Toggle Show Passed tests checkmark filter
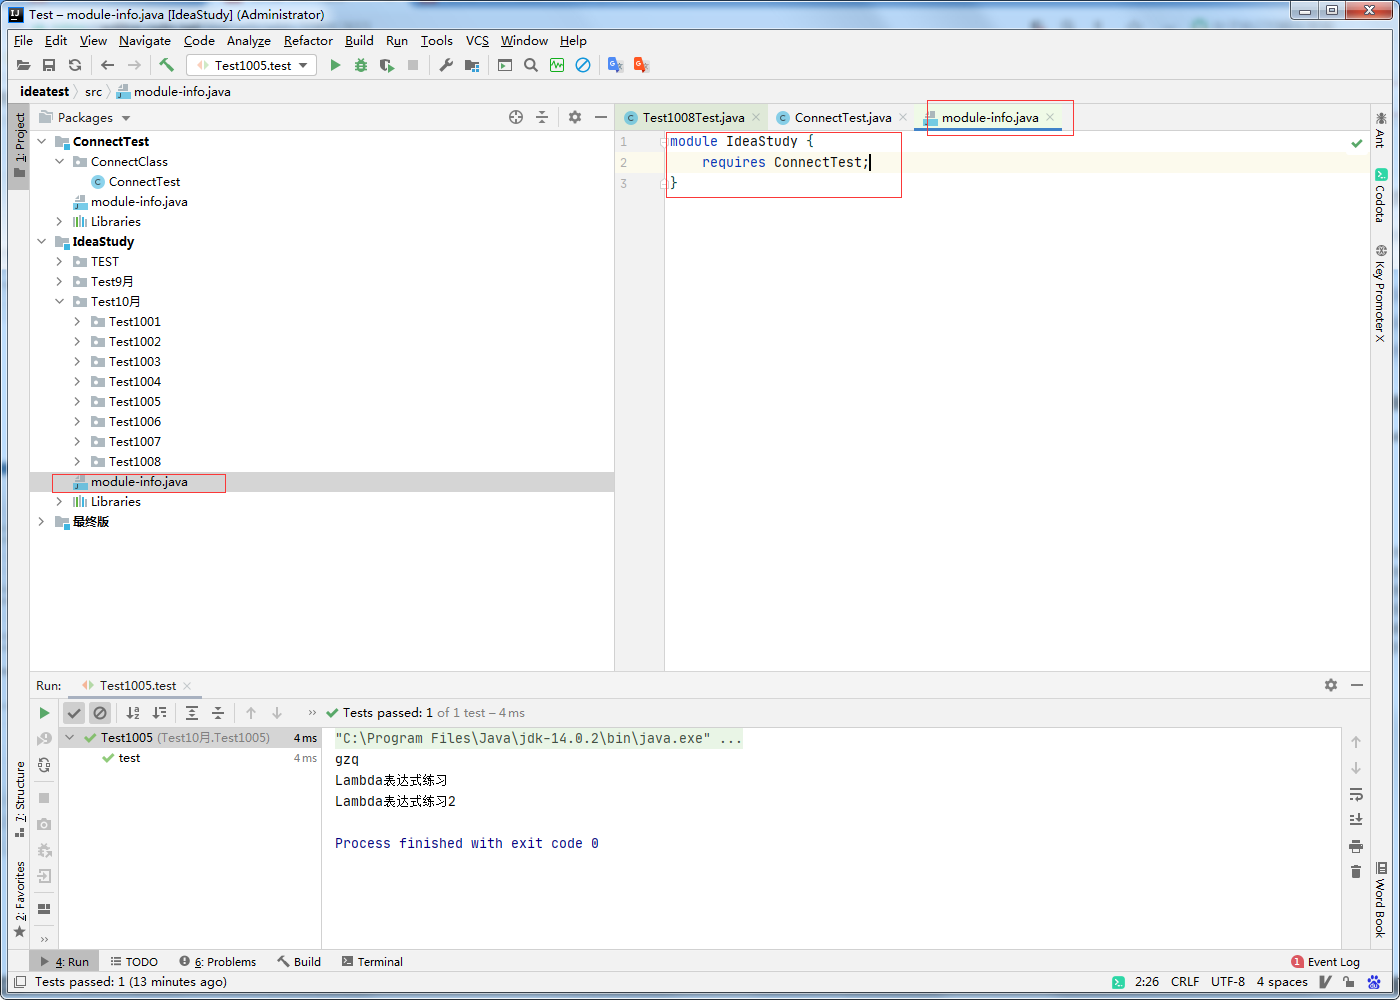 click(x=73, y=713)
